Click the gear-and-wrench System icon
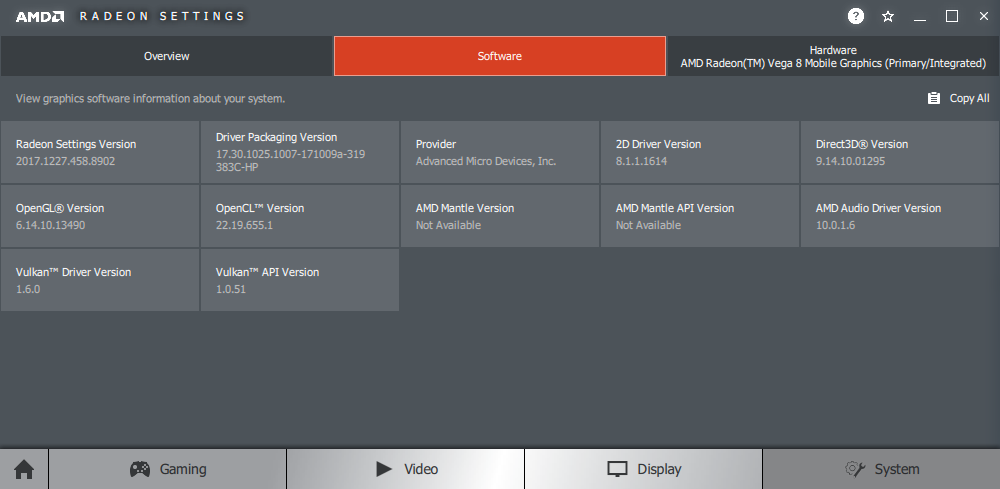The width and height of the screenshot is (1000, 489). (855, 469)
